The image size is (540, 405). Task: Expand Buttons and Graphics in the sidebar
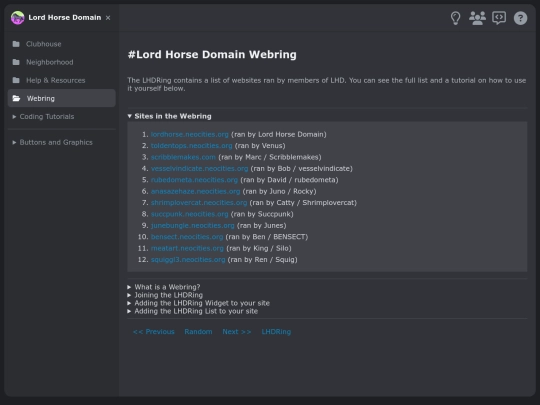point(52,142)
